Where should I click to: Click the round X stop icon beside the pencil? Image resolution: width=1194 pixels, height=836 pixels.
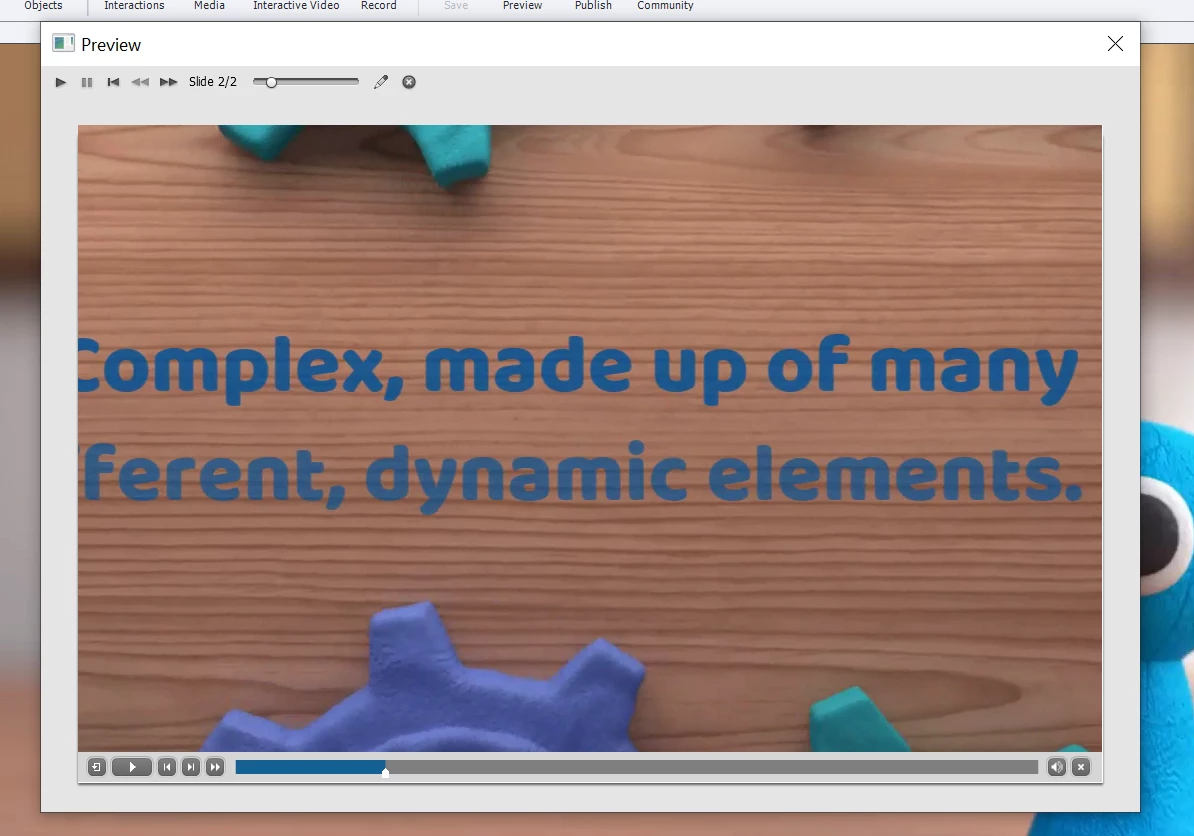click(x=409, y=82)
